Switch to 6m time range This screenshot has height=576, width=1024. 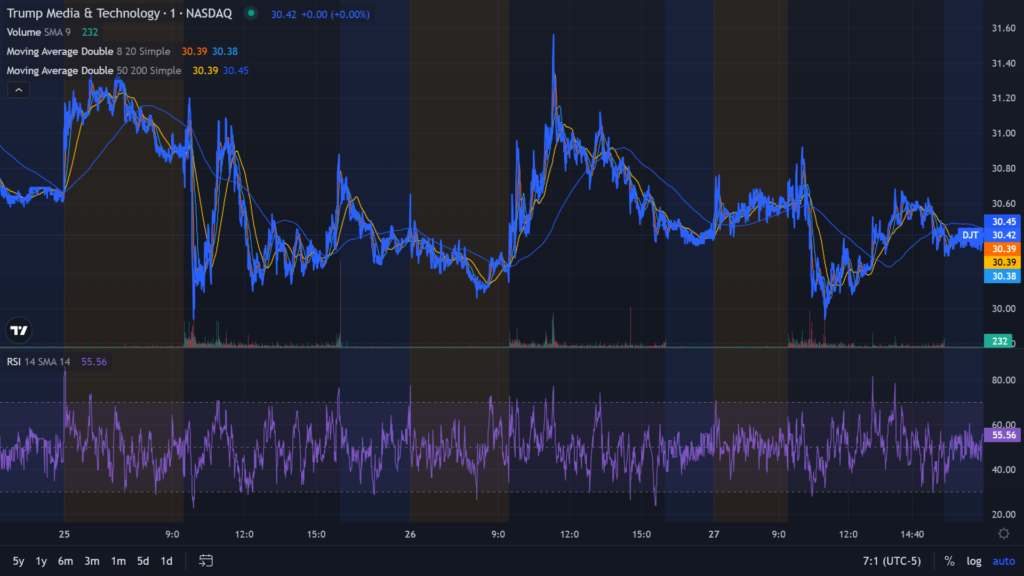(x=65, y=561)
